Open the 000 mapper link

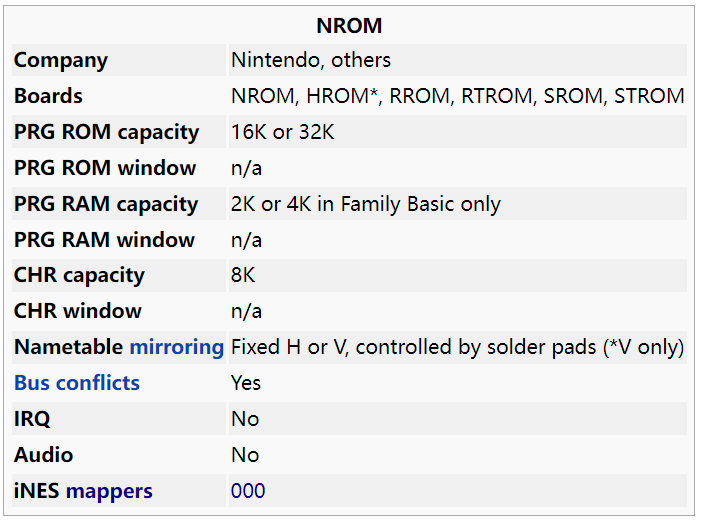[x=248, y=491]
